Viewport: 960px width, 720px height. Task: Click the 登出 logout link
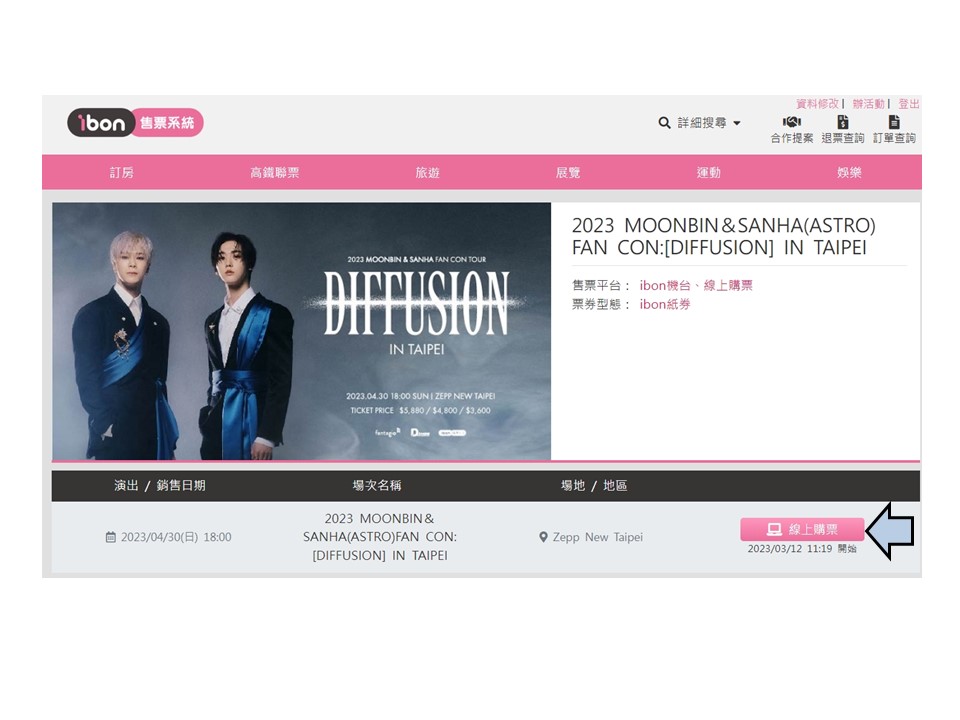coord(909,103)
